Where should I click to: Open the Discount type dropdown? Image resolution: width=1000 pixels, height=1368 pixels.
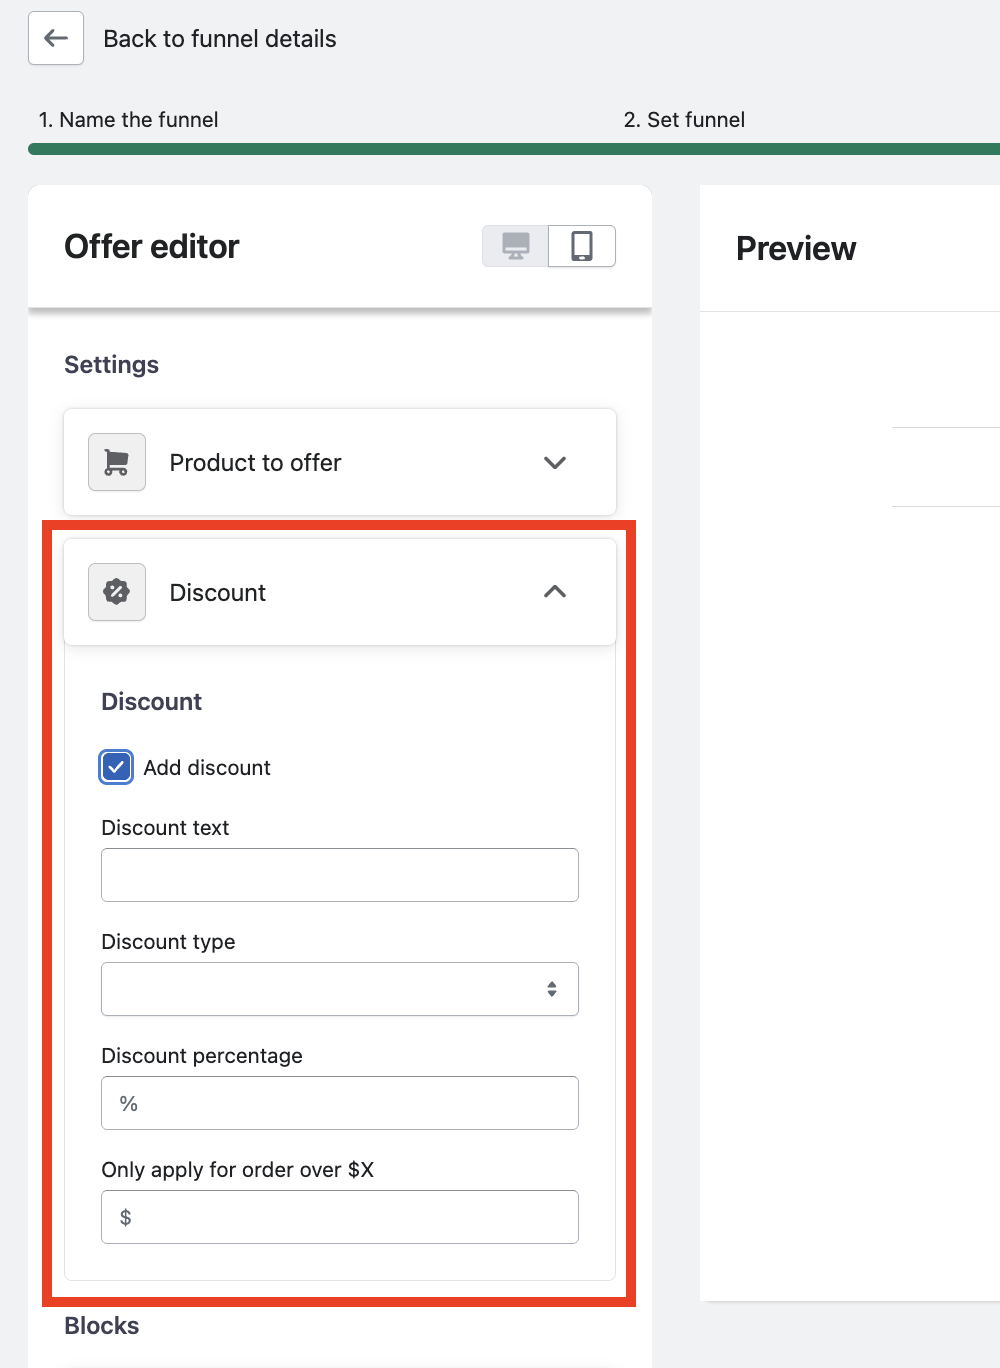click(340, 989)
